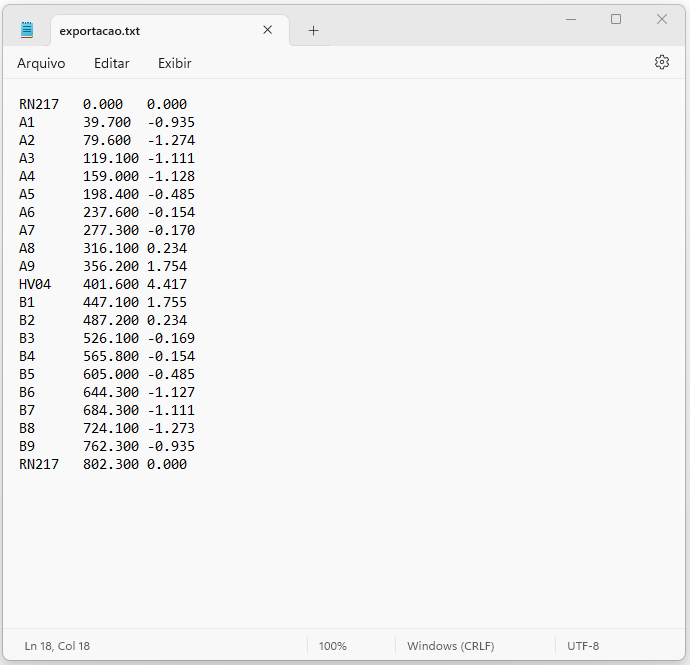Click the value 401.600 in row HV04
The image size is (690, 665).
click(x=111, y=284)
